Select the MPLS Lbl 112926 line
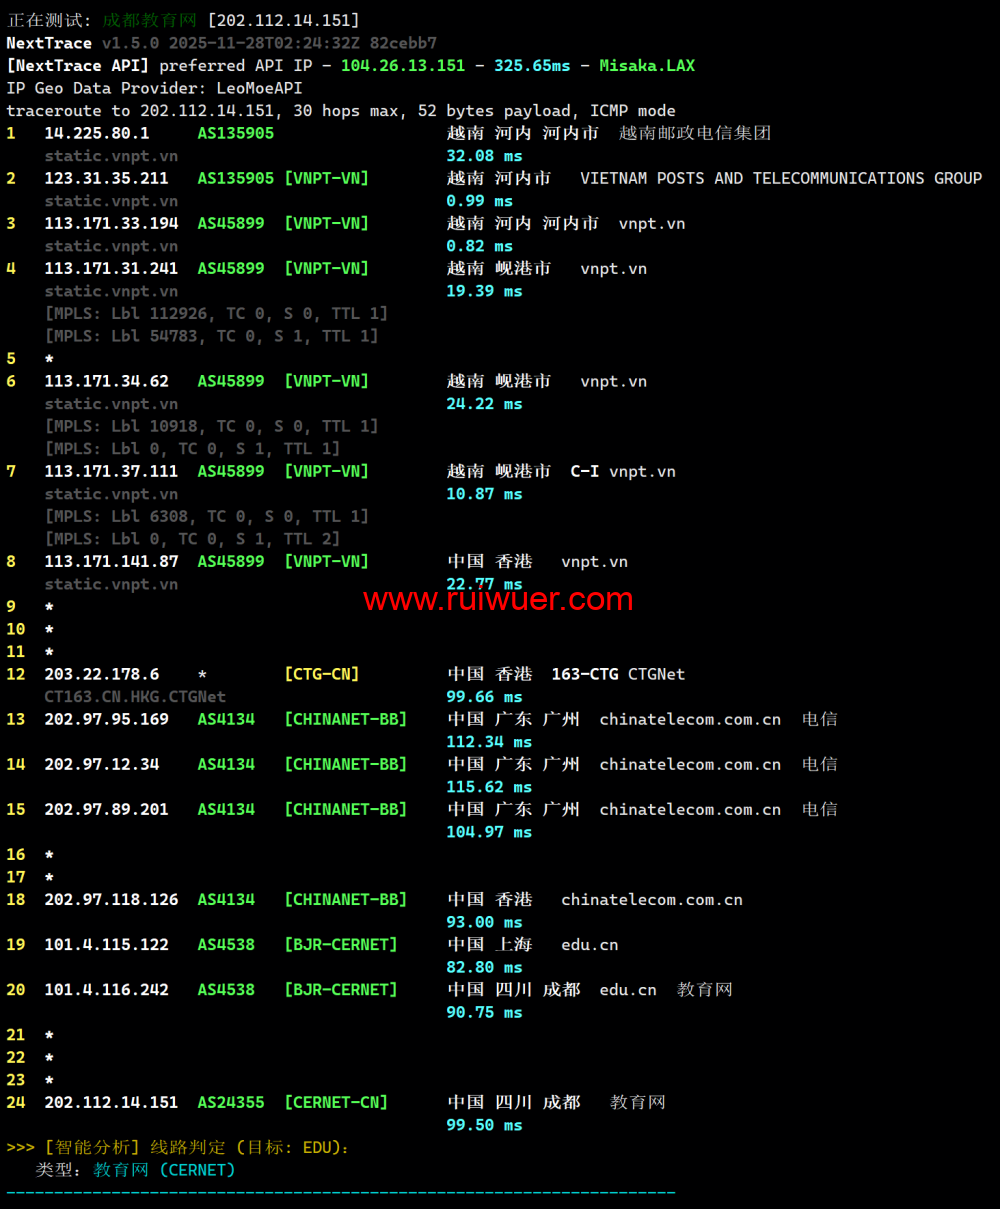Screen dimensions: 1000x1209 tap(216, 313)
